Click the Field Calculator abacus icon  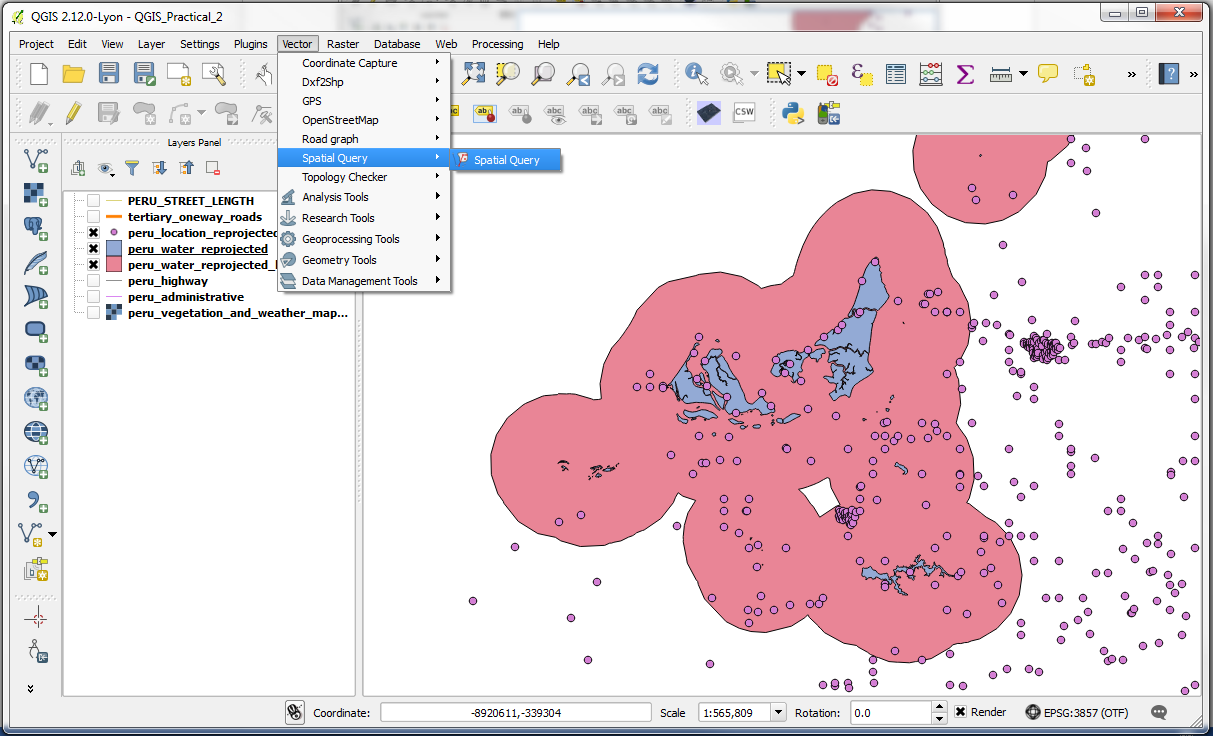930,74
